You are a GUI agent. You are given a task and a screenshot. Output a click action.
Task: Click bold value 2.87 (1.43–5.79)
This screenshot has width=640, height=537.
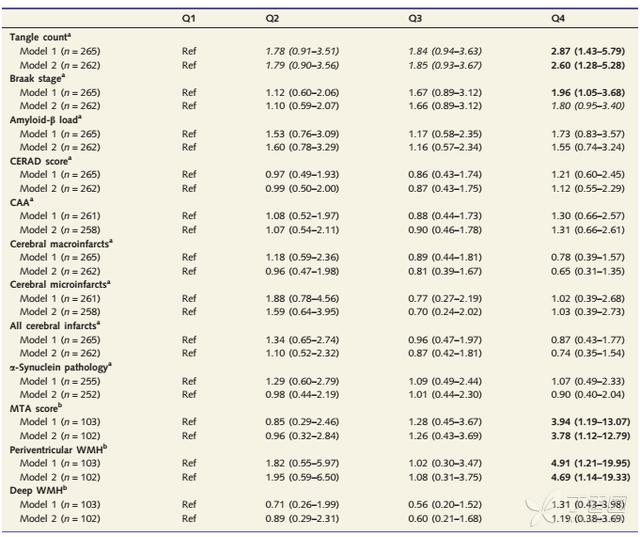588,51
